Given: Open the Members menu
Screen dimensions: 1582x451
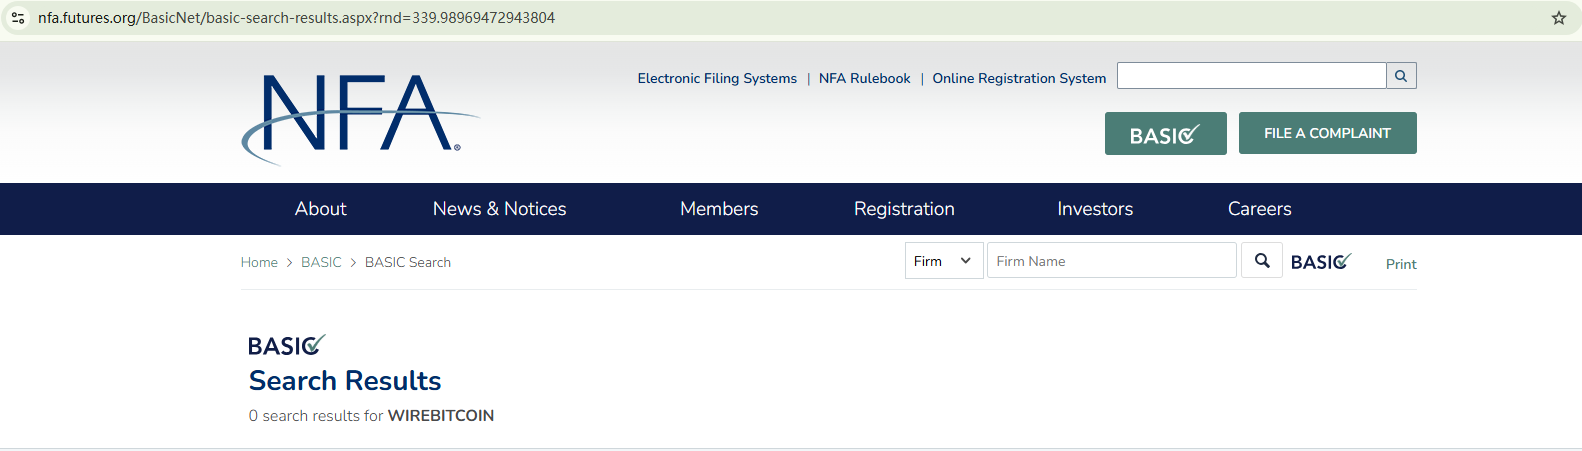Looking at the screenshot, I should (719, 209).
